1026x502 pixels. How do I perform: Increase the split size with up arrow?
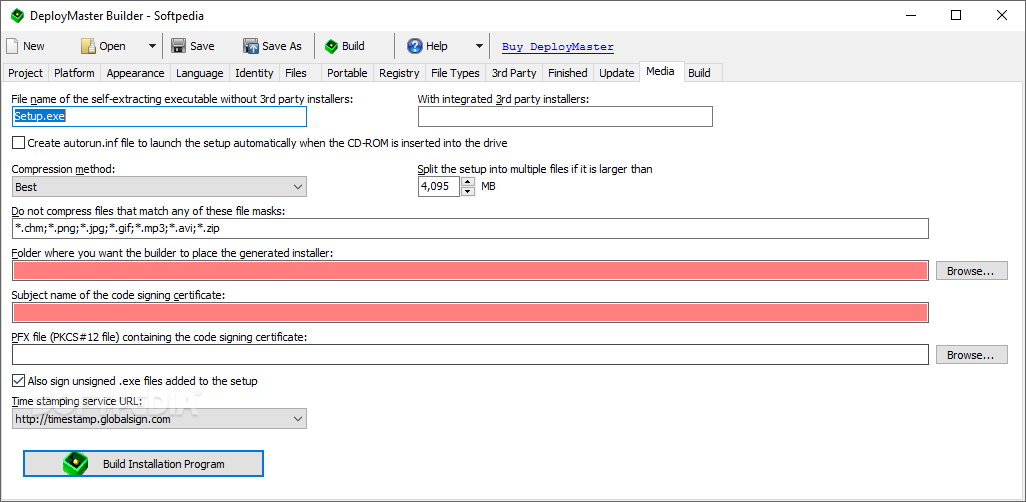(x=468, y=183)
